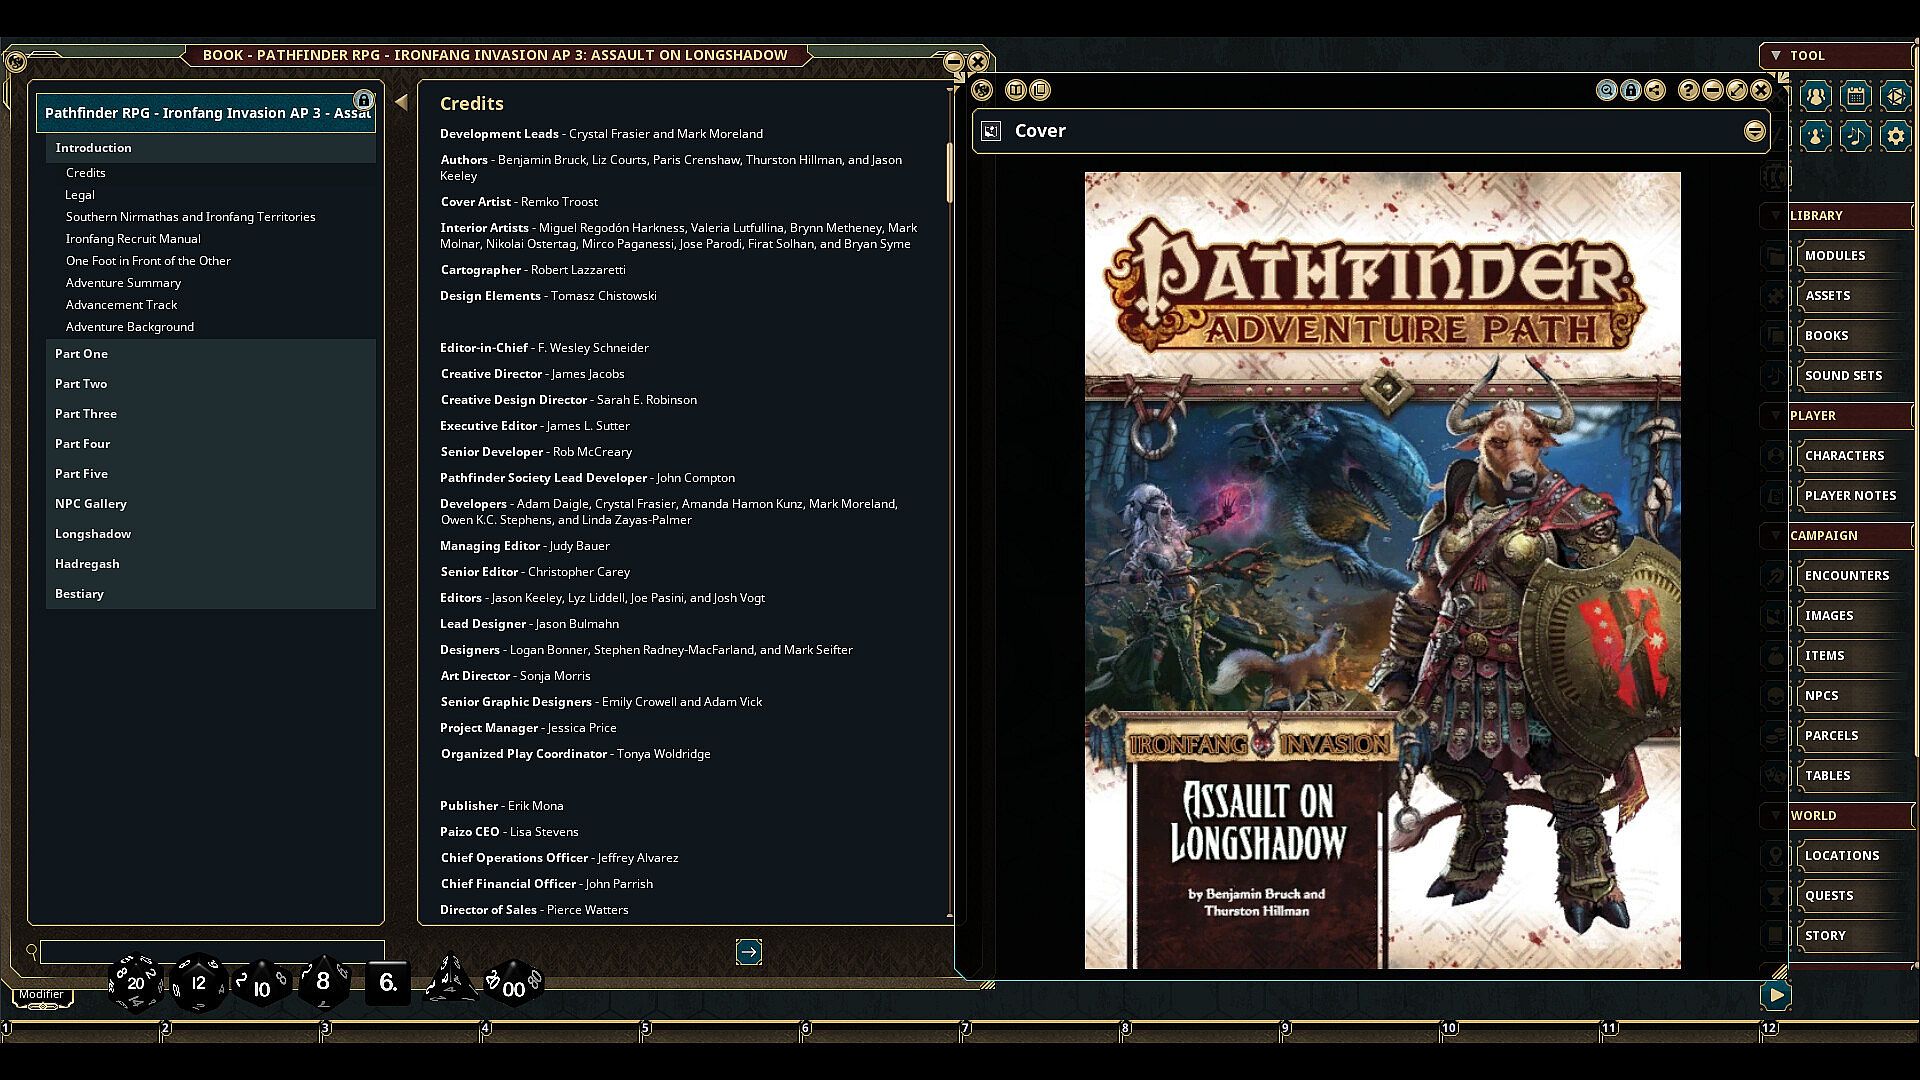Click the Cover window menu icon

click(982, 91)
